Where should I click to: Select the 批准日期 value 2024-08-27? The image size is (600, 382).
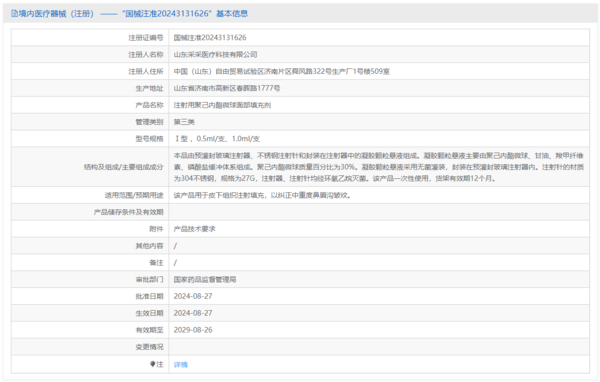[x=193, y=296]
